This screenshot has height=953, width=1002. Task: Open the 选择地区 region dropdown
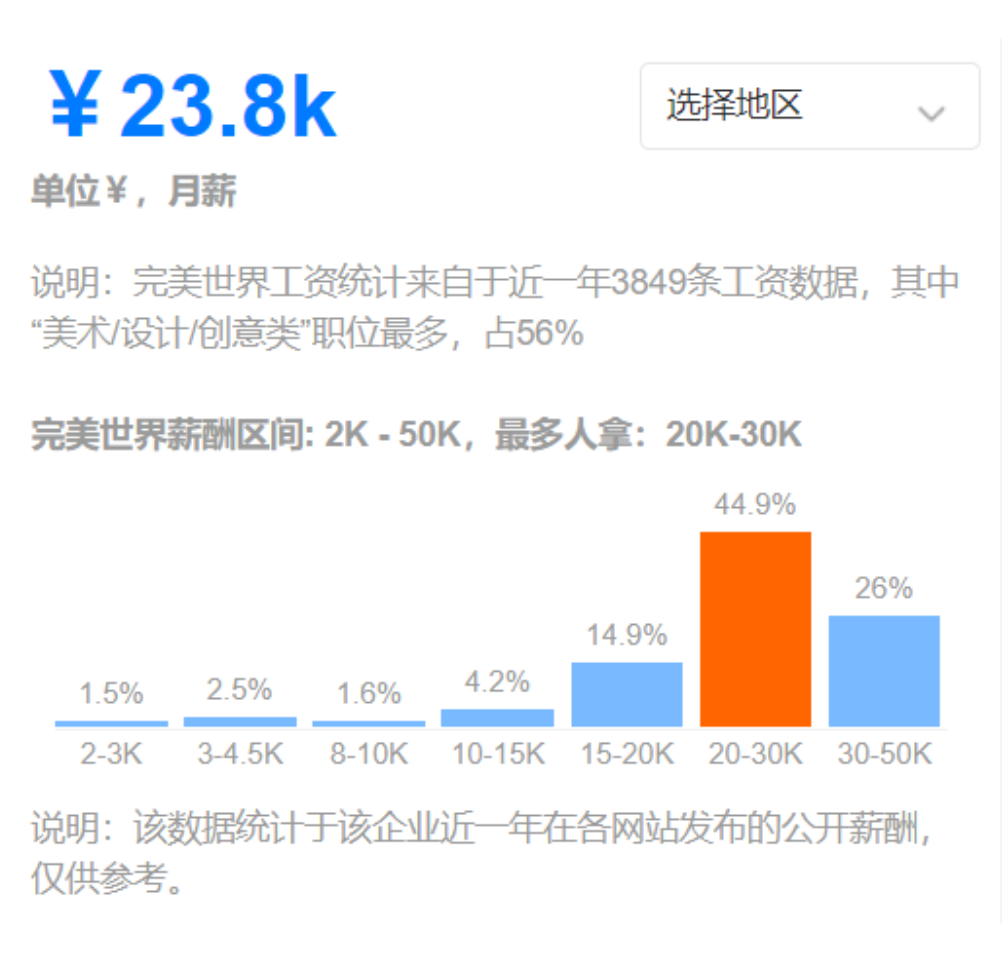810,105
